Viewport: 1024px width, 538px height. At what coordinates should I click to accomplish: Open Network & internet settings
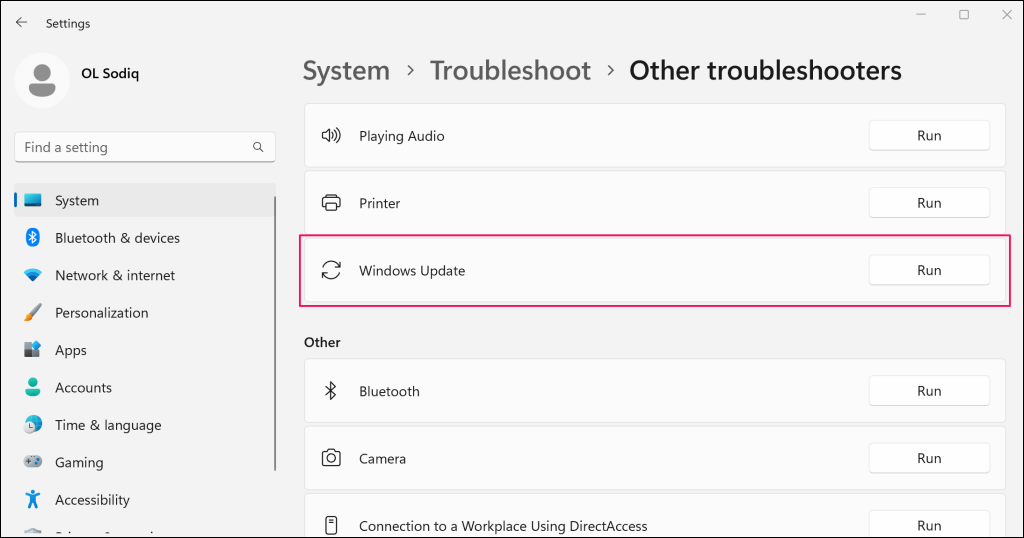click(115, 275)
